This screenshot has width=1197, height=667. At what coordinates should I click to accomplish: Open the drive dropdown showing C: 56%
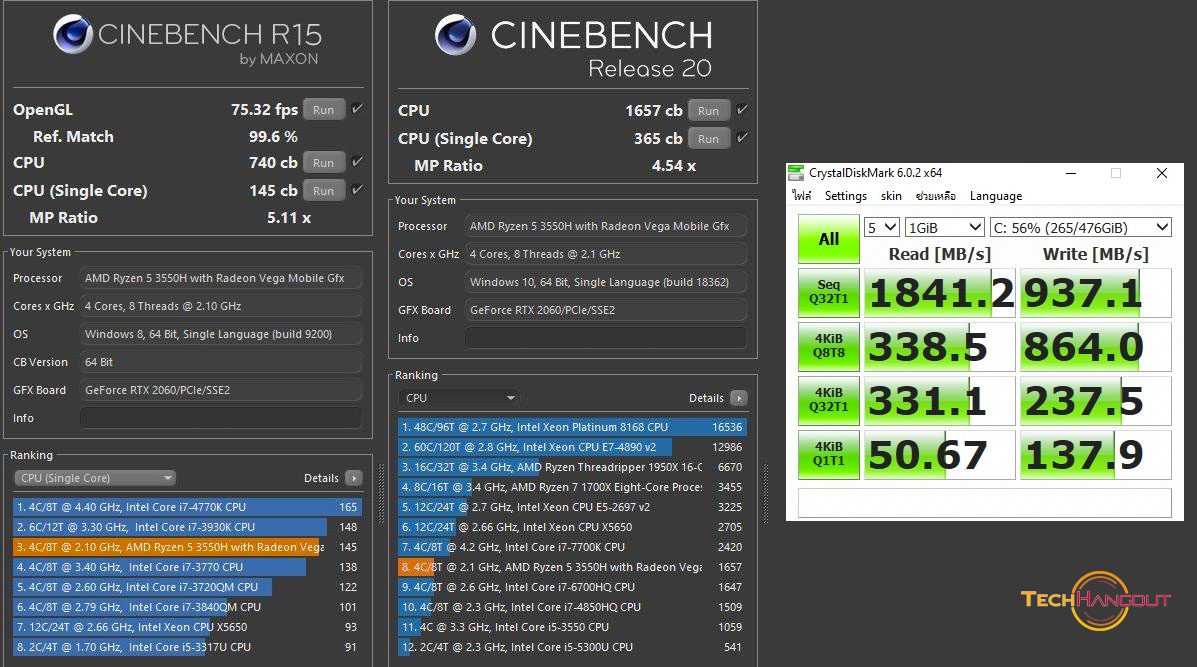[1080, 227]
